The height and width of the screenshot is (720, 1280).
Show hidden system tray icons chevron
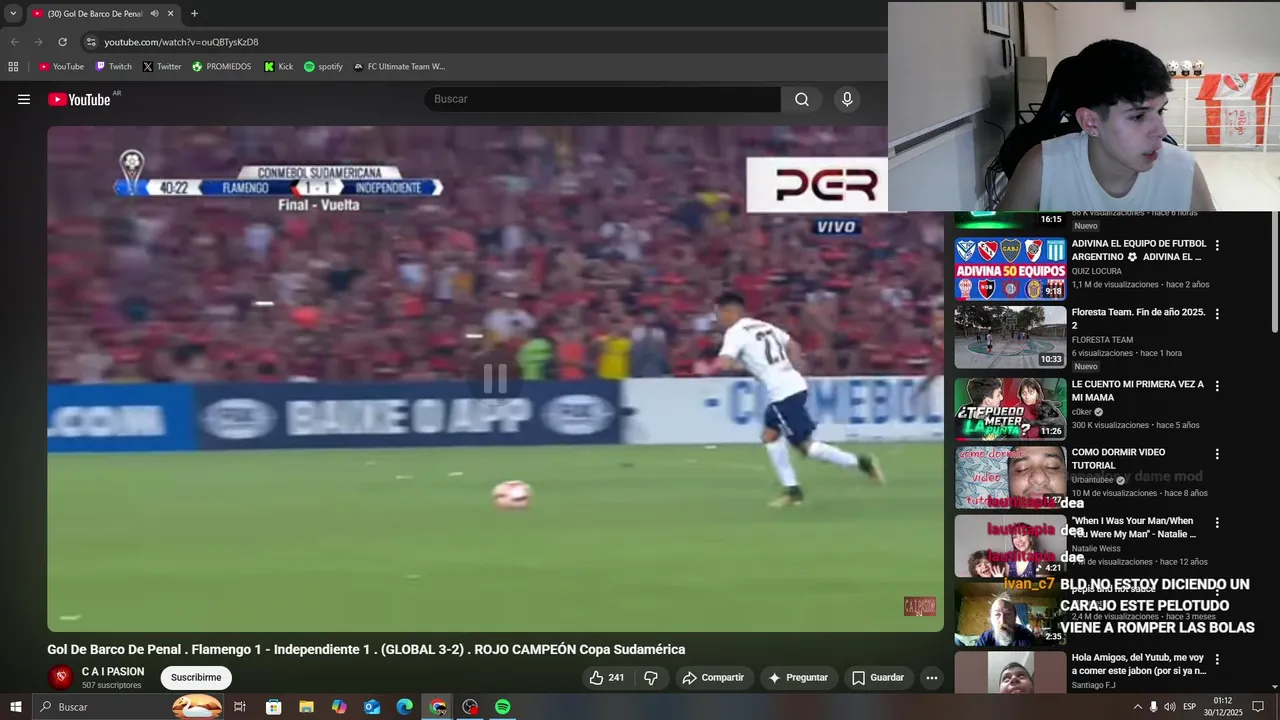pyautogui.click(x=1137, y=707)
